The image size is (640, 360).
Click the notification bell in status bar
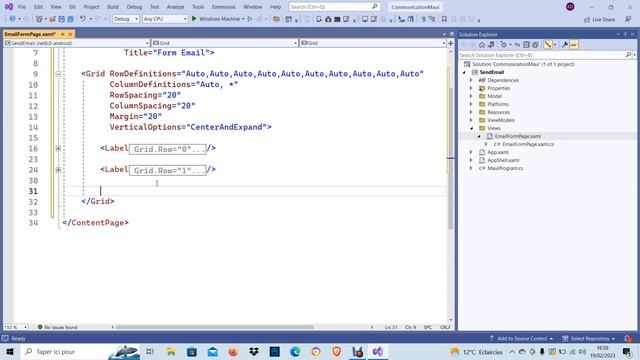pyautogui.click(x=628, y=338)
